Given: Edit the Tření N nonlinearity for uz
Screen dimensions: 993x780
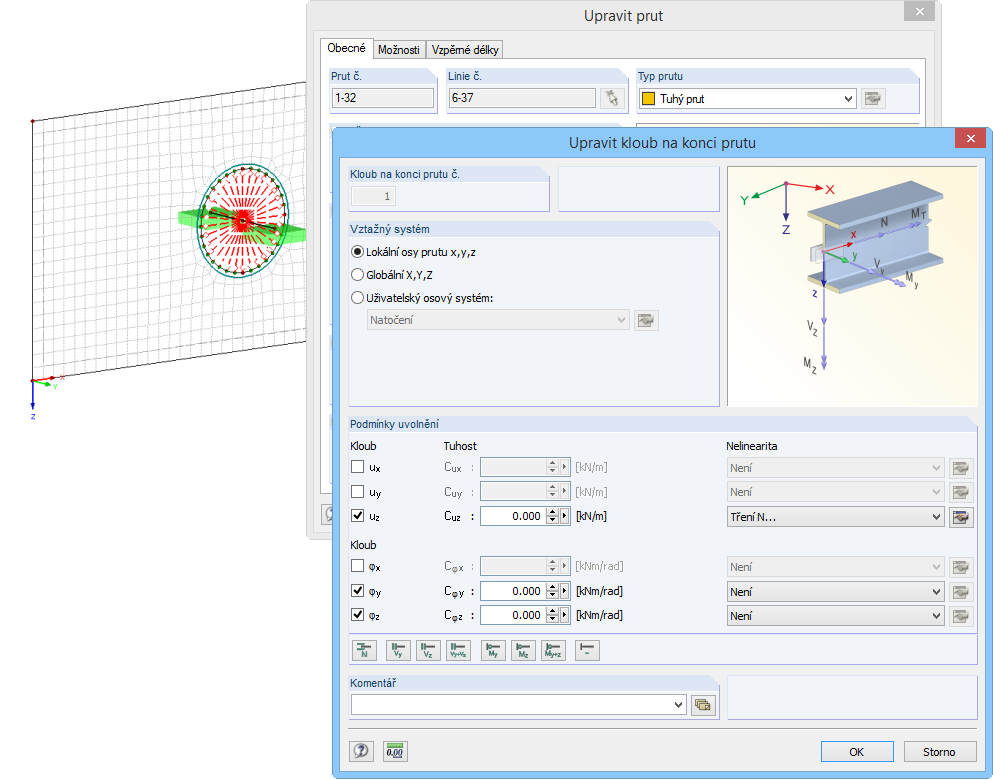Looking at the screenshot, I should 961,517.
